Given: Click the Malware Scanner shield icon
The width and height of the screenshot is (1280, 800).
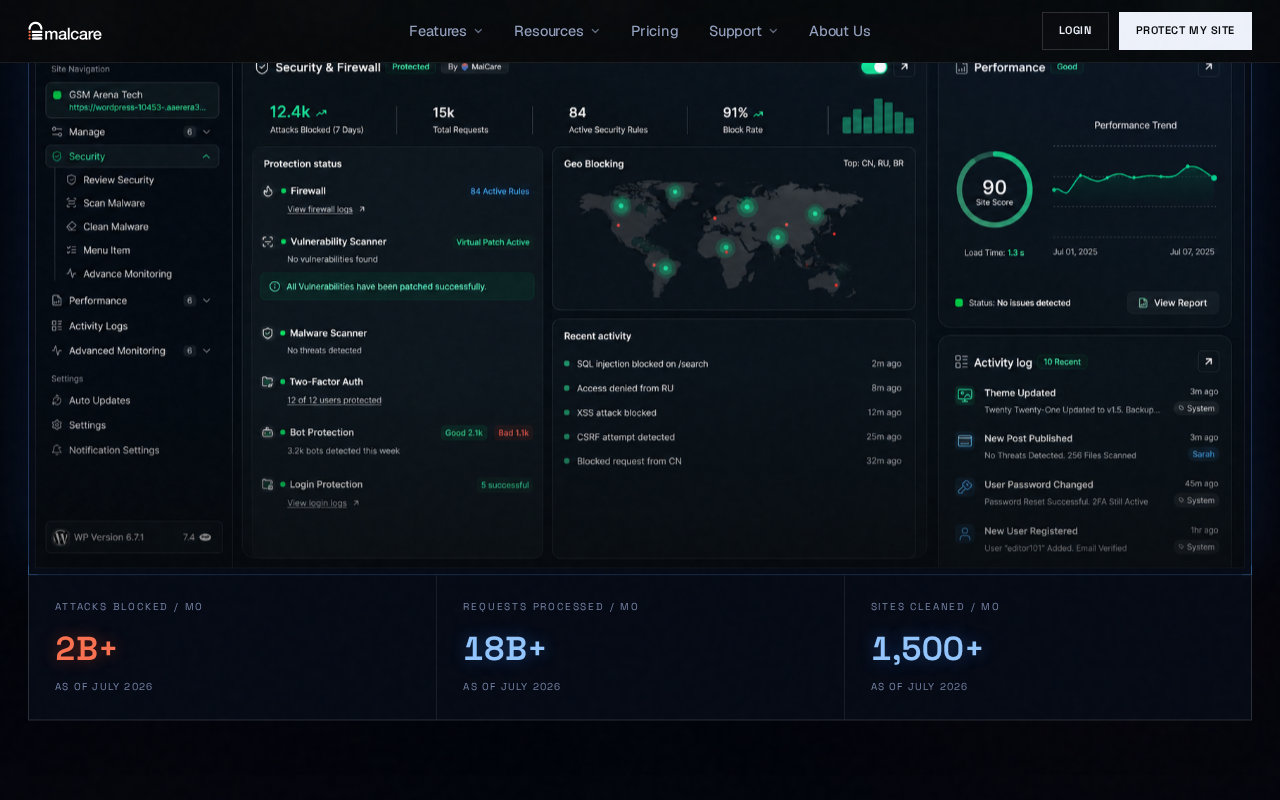Looking at the screenshot, I should click(268, 333).
